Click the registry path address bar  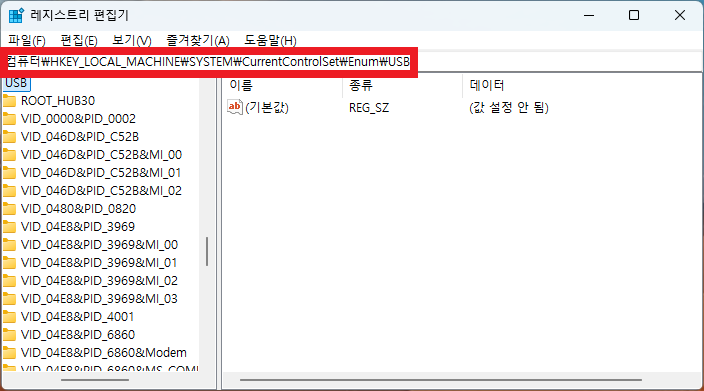tap(352, 62)
